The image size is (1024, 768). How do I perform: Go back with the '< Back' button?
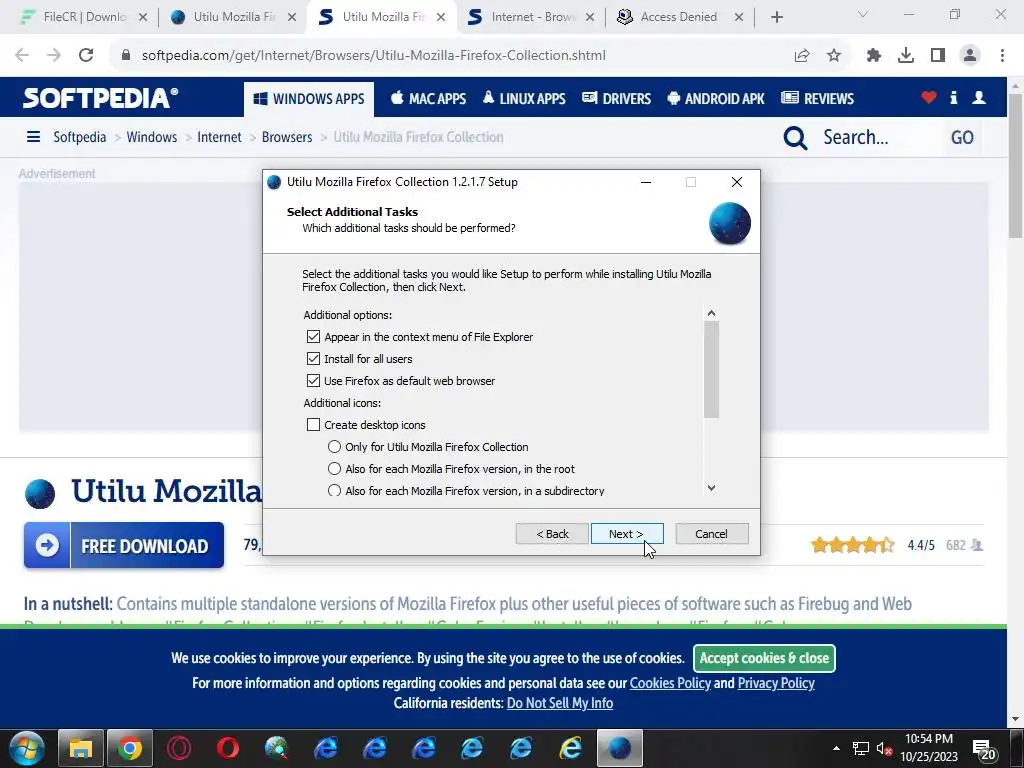pos(552,534)
